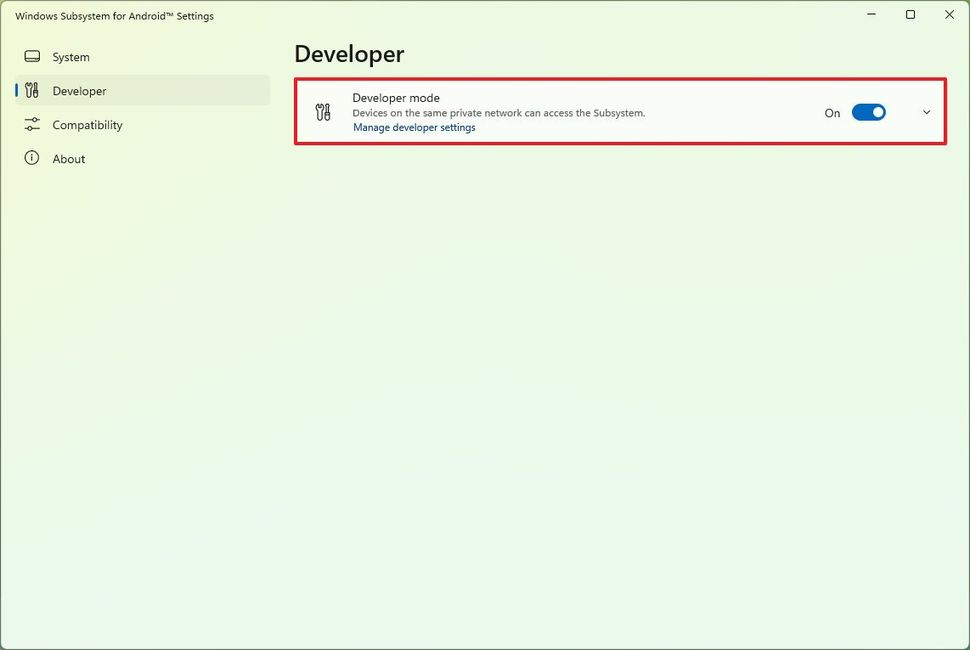Image resolution: width=970 pixels, height=650 pixels.
Task: Switch to the Compatibility section
Action: pos(88,124)
